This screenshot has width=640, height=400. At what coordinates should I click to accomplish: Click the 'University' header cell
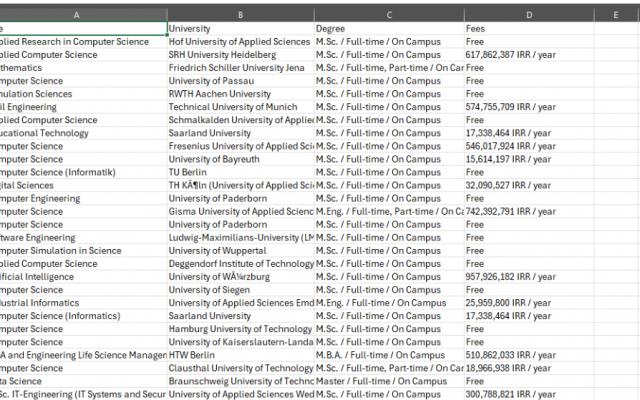(x=241, y=29)
